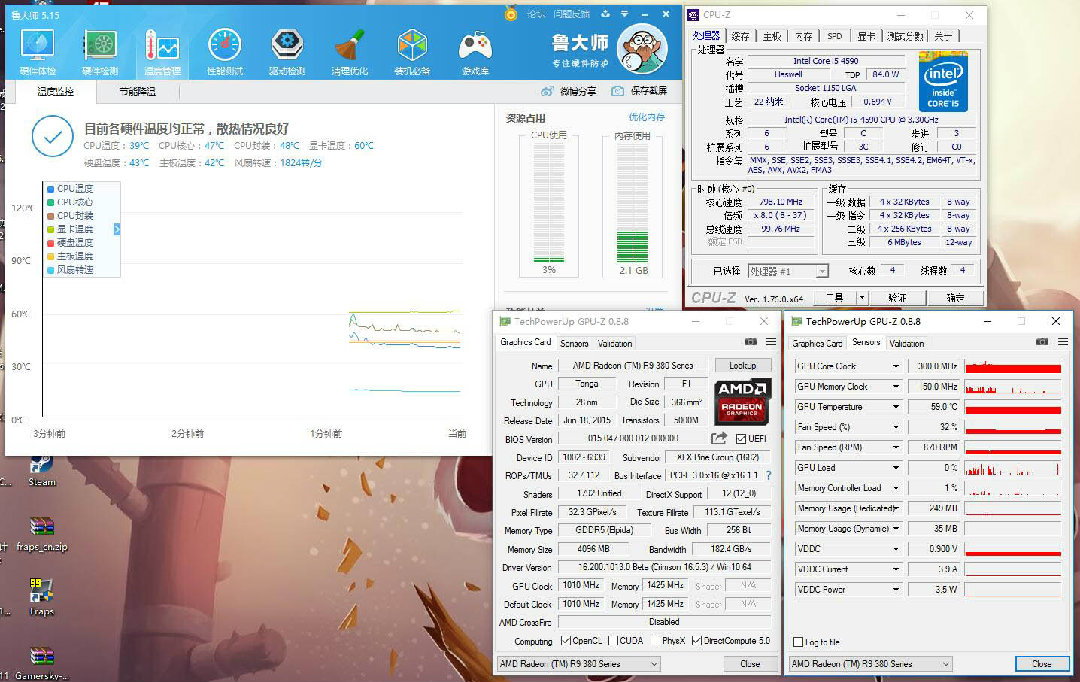The height and width of the screenshot is (682, 1080).
Task: Open the GPU Load sensor dropdown
Action: (x=896, y=468)
